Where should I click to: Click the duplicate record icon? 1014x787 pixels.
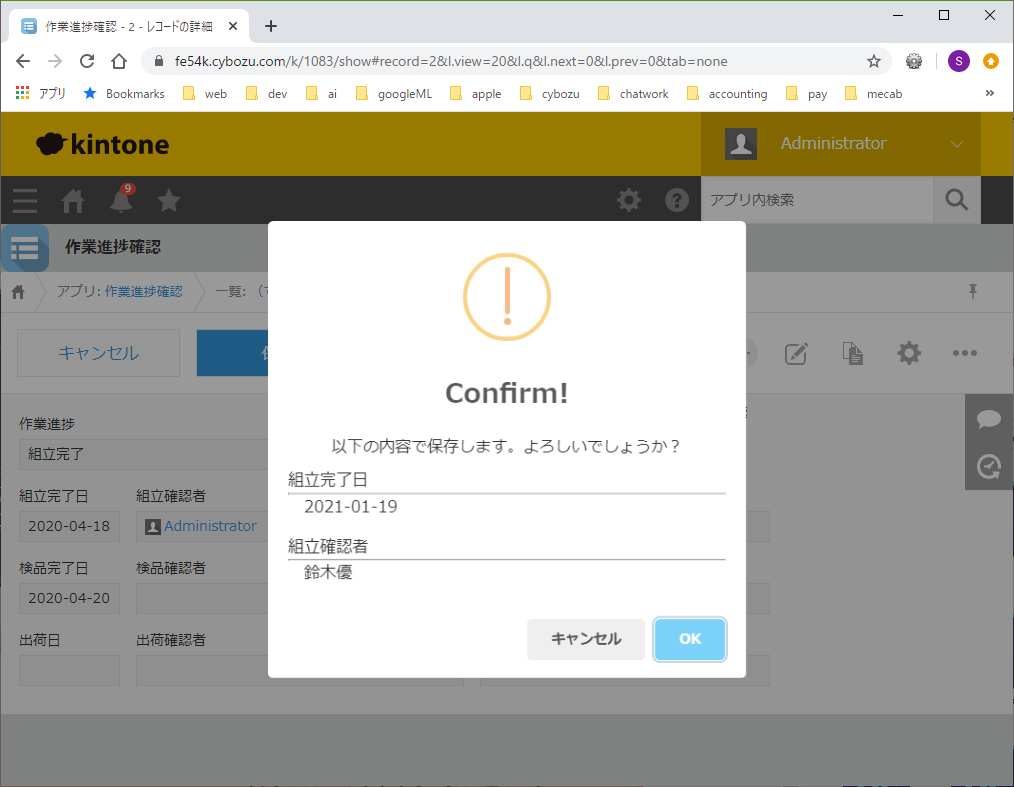click(x=852, y=353)
